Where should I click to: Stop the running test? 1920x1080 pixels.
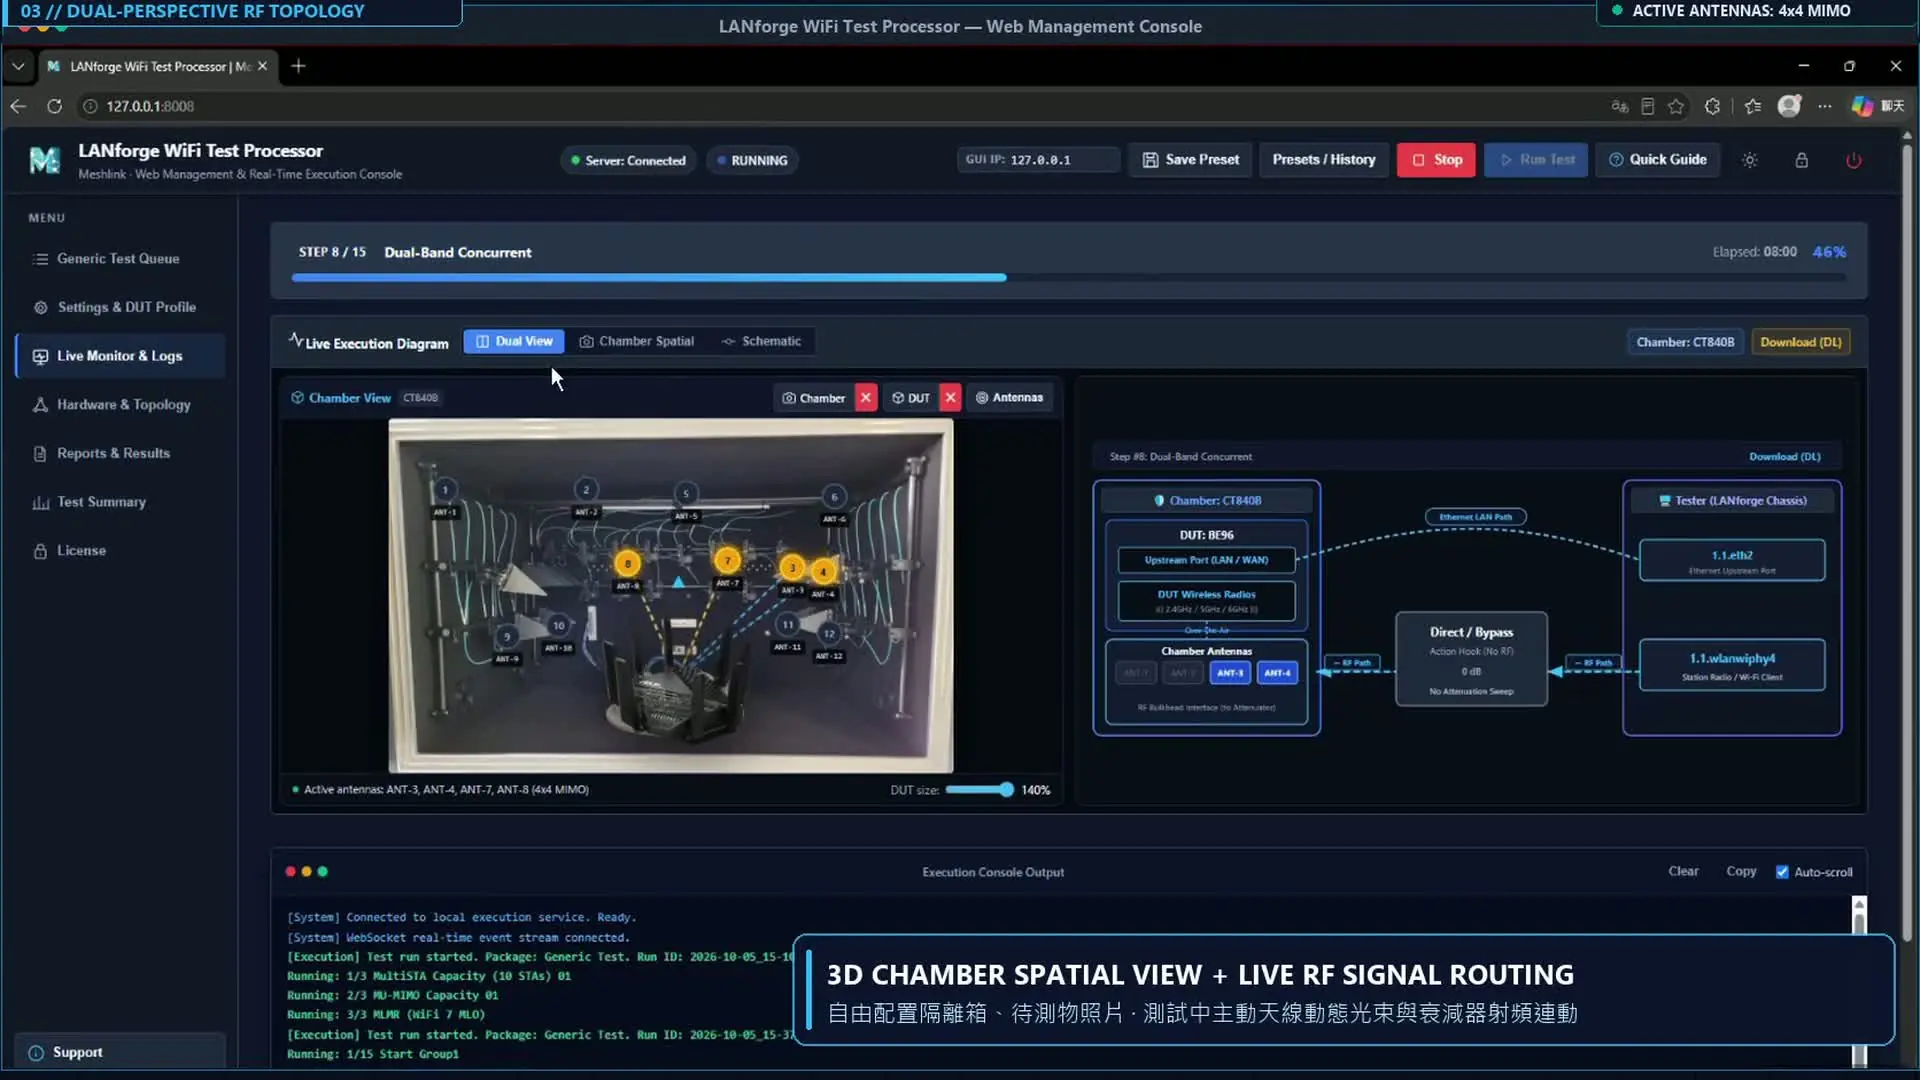coord(1436,160)
